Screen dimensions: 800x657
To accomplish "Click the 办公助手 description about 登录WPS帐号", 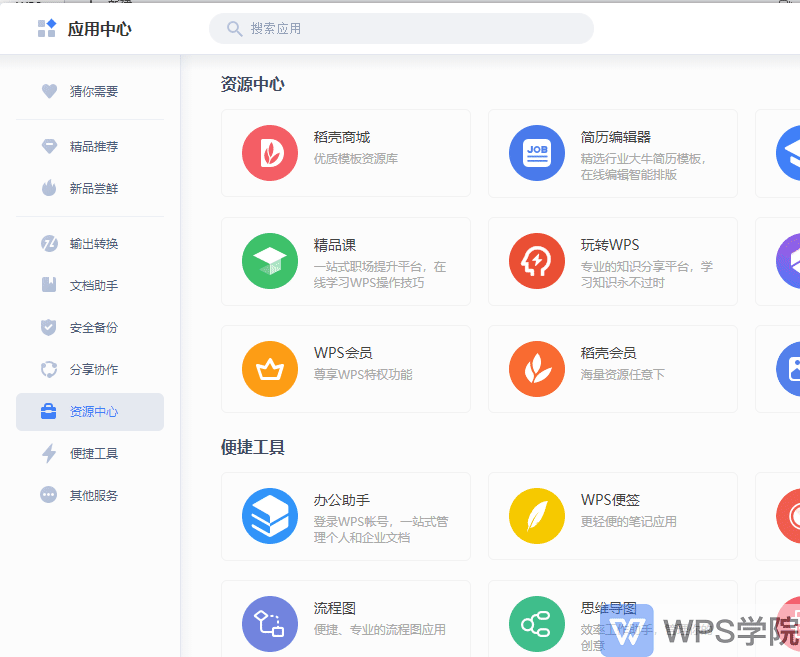I will point(381,530).
